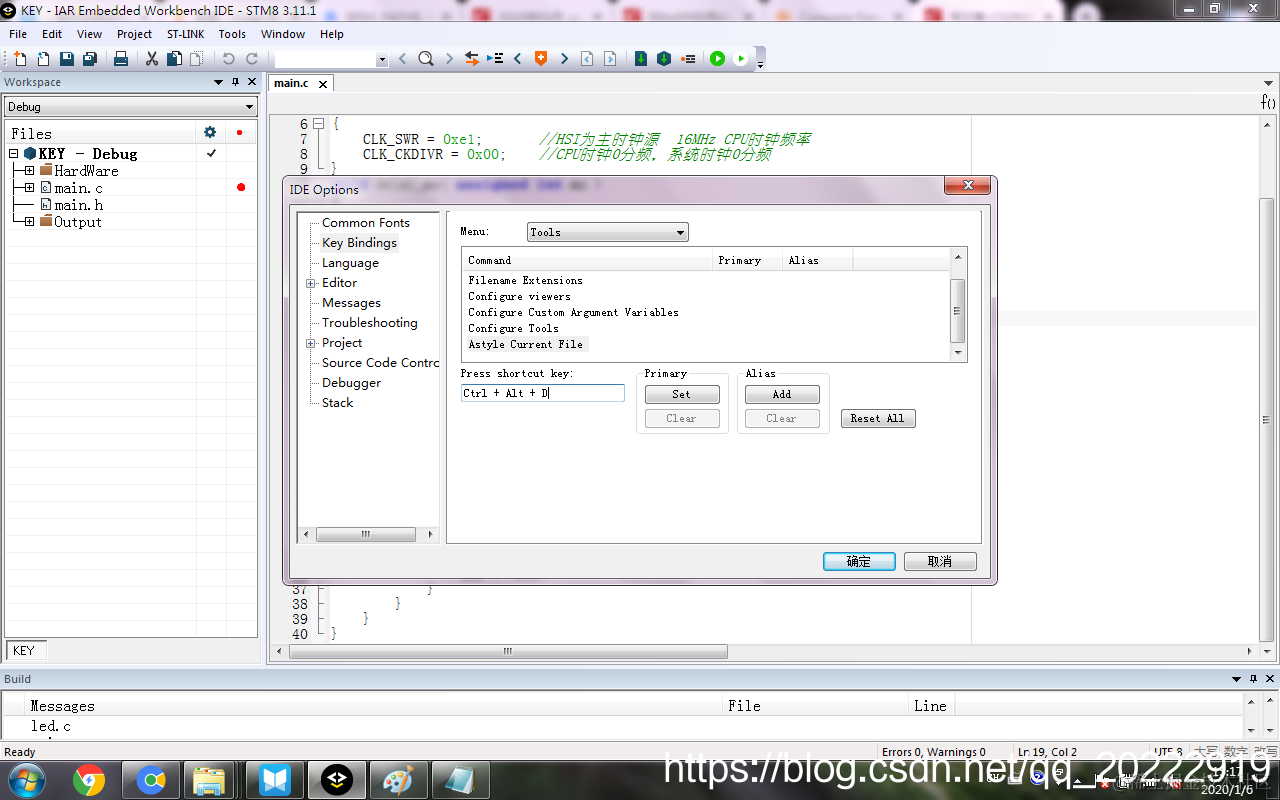1280x800 pixels.
Task: Click the Alias Add button
Action: click(x=782, y=394)
